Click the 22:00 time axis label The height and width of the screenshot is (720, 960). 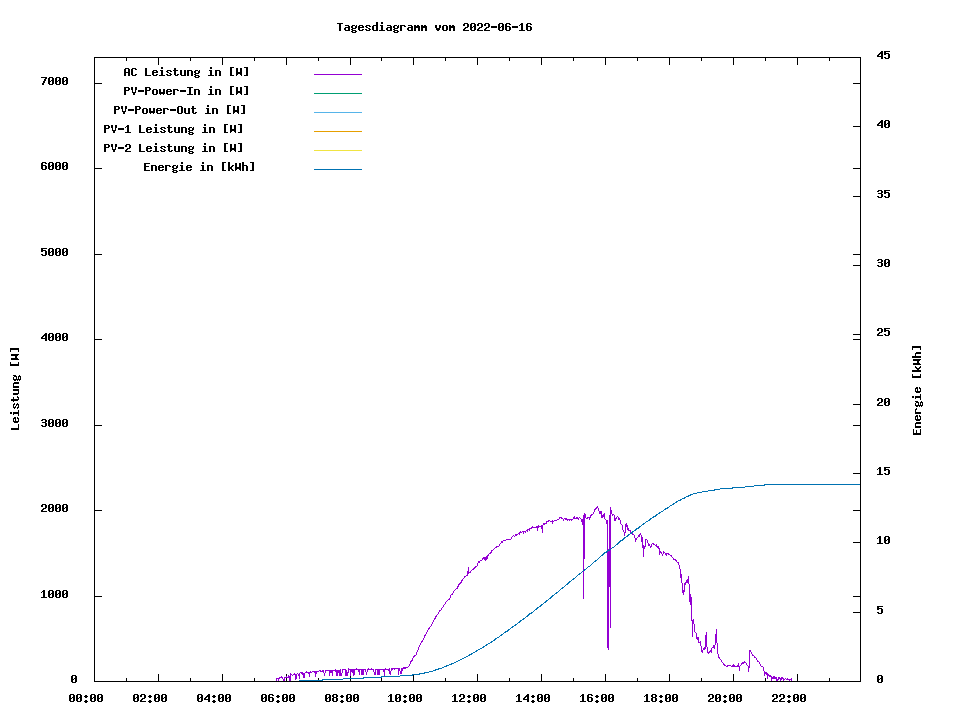click(789, 698)
